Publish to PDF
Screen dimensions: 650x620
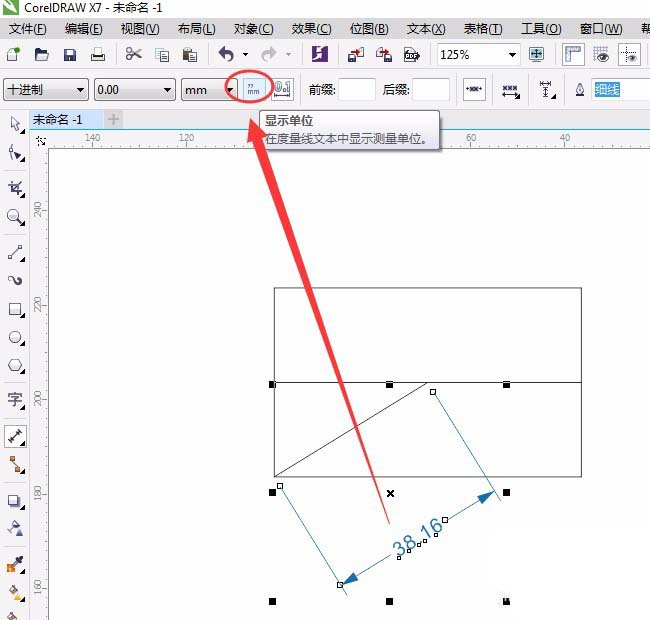[412, 54]
